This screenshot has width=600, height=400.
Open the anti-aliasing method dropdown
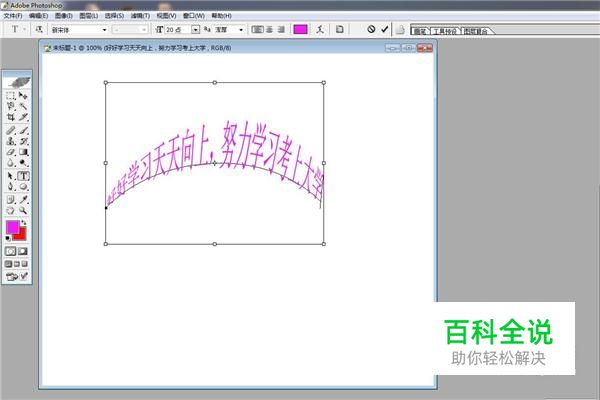pyautogui.click(x=241, y=29)
